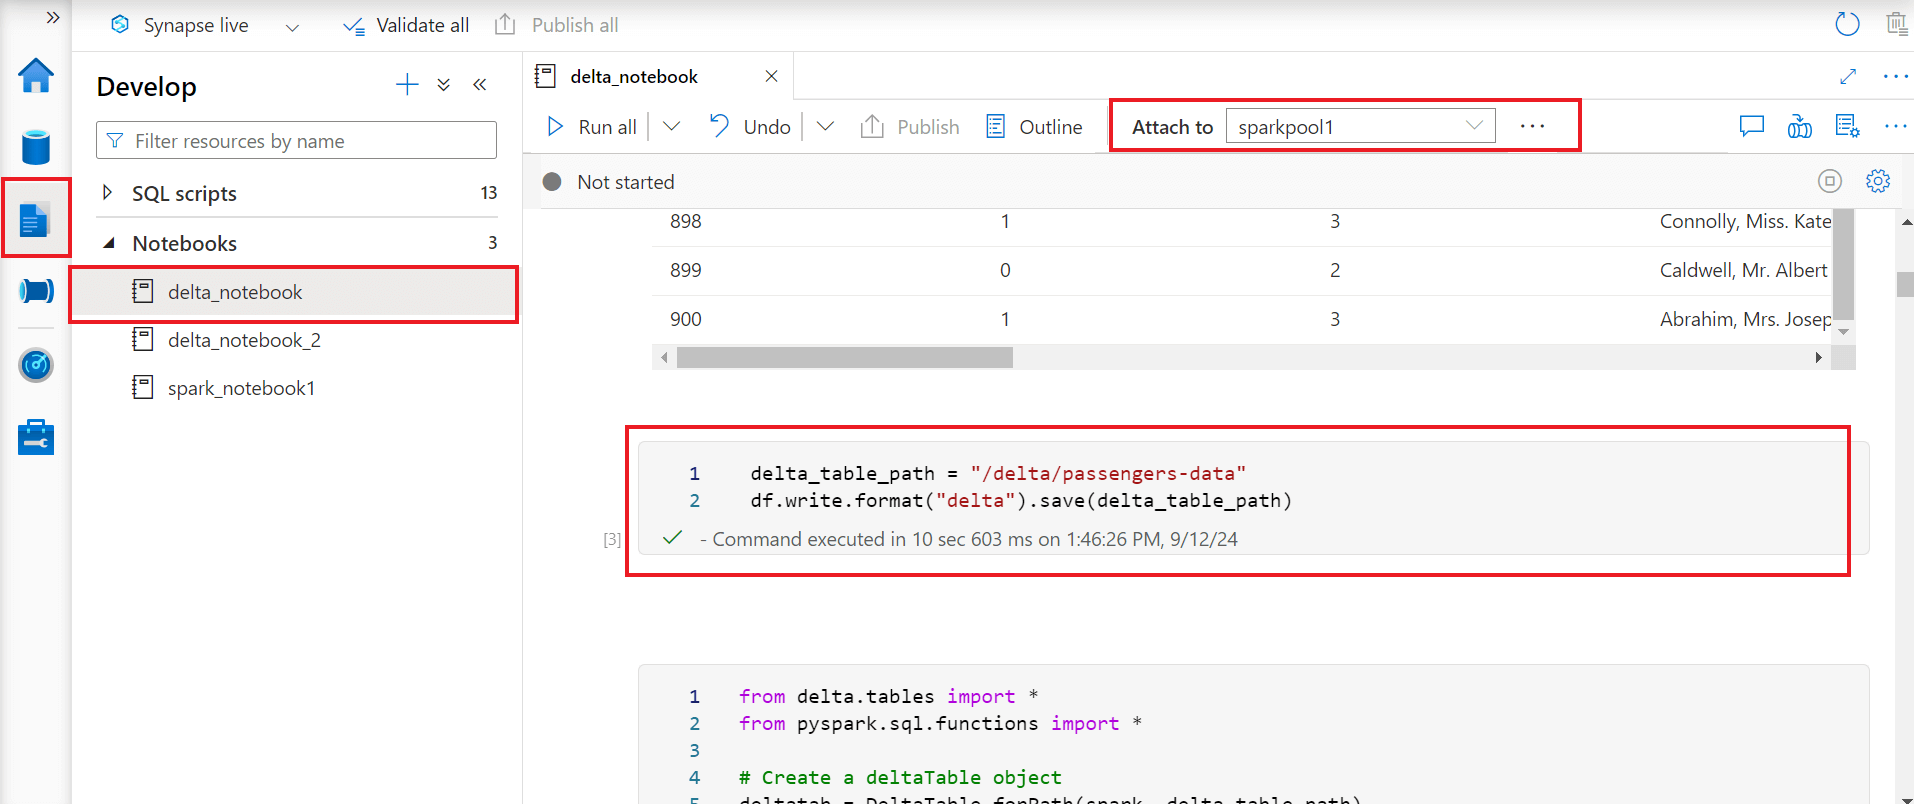Click the add new resource plus icon
Viewport: 1914px width, 804px height.
tap(407, 85)
